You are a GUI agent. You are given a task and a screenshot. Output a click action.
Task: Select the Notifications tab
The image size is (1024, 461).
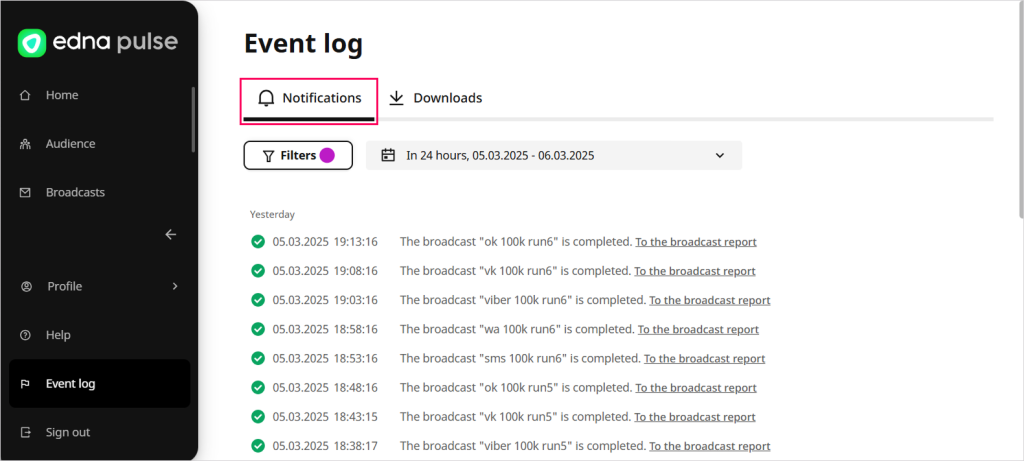pos(309,98)
